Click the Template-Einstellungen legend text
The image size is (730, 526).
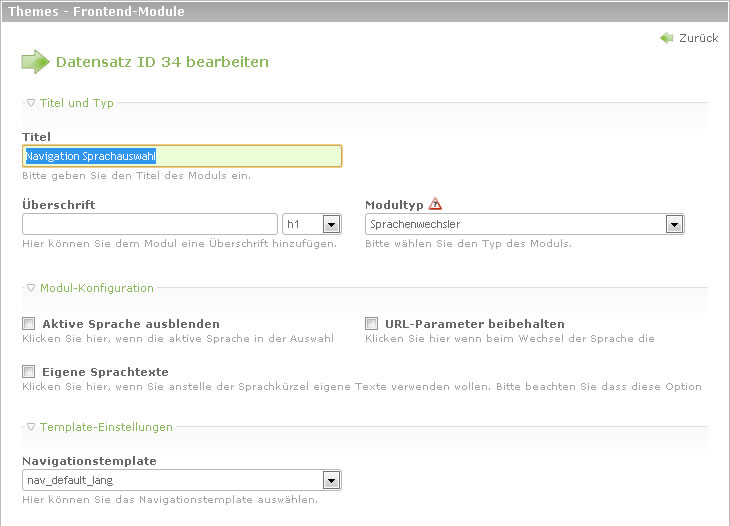pyautogui.click(x=106, y=427)
